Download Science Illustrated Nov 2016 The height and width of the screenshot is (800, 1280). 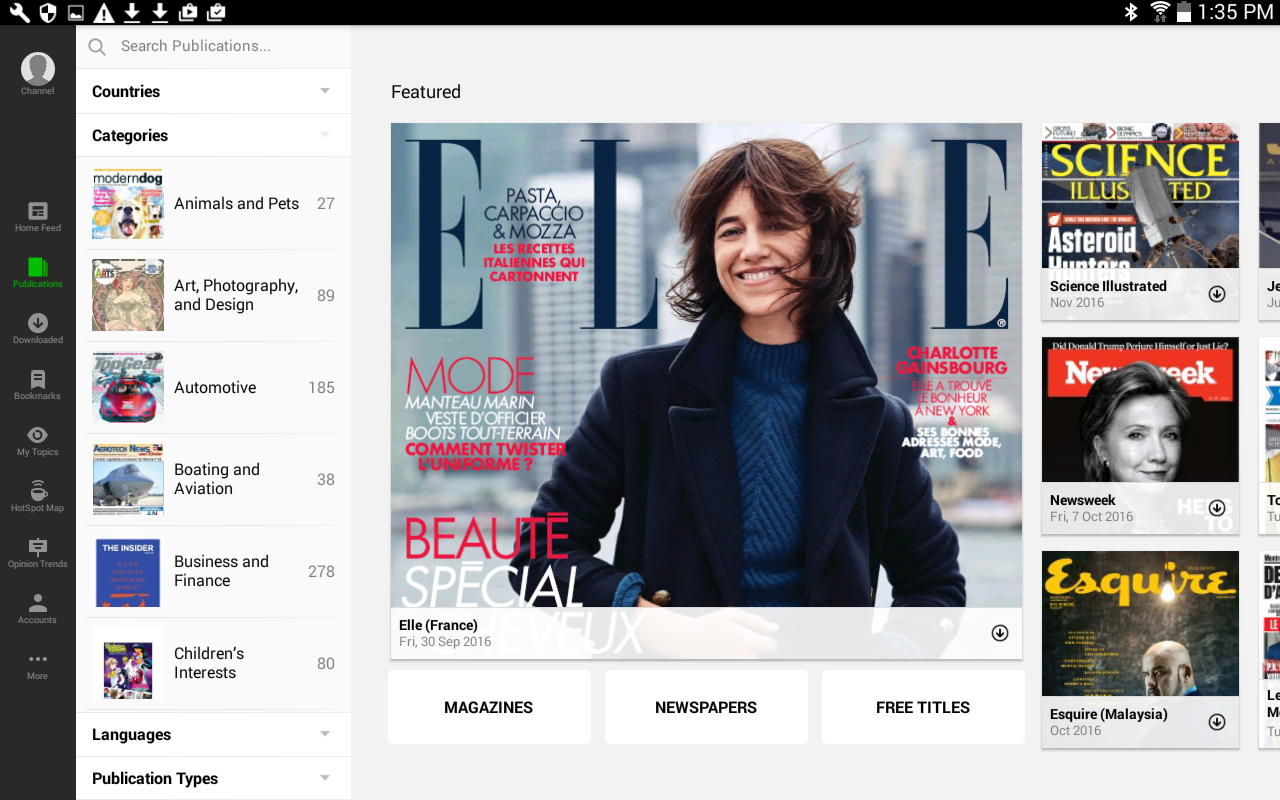[x=1217, y=293]
